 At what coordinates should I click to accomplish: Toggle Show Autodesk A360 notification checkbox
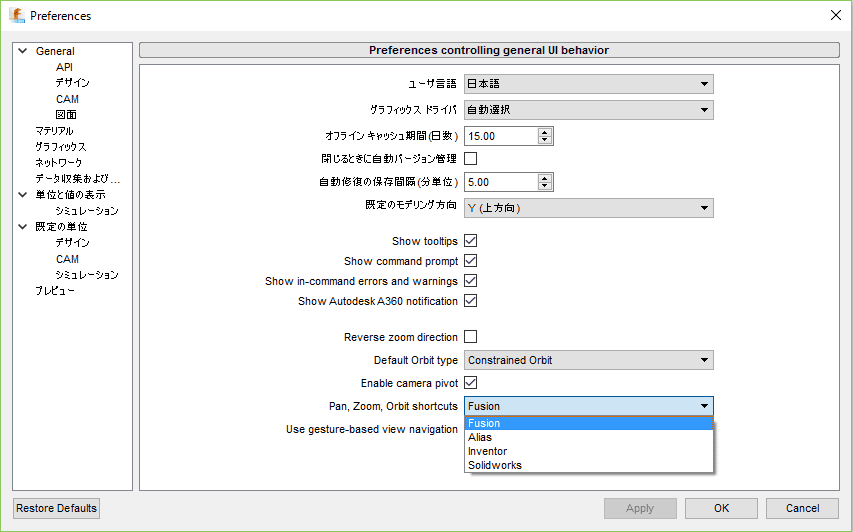pyautogui.click(x=471, y=301)
